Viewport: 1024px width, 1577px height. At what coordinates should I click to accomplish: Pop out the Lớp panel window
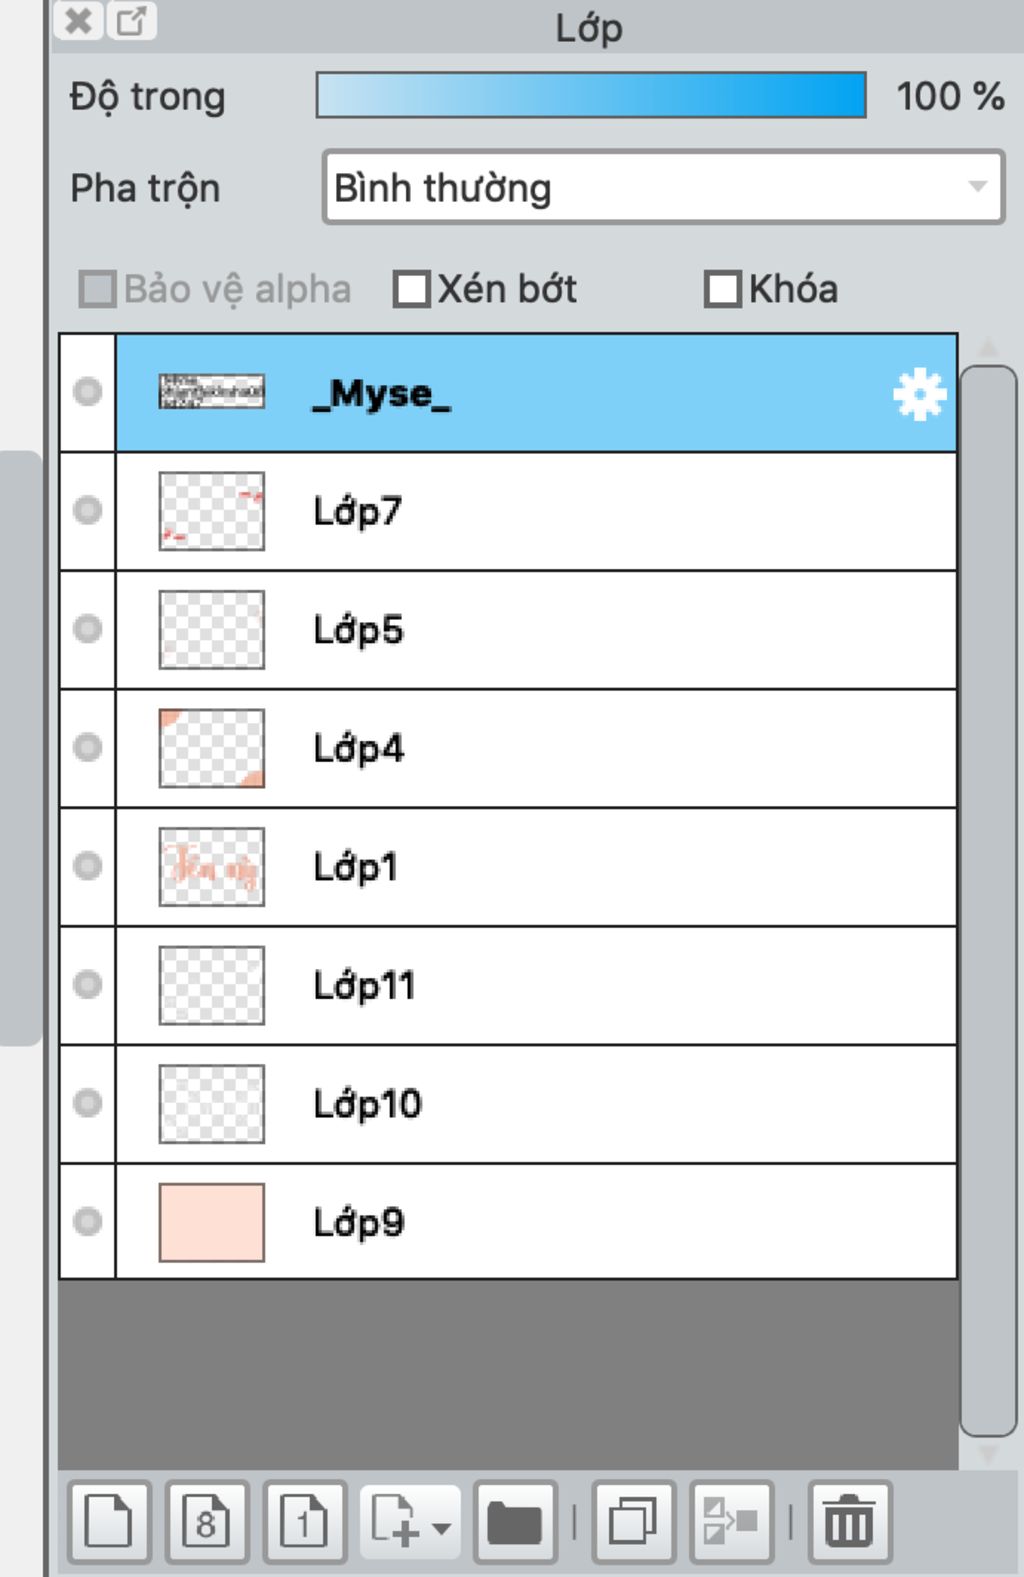132,20
